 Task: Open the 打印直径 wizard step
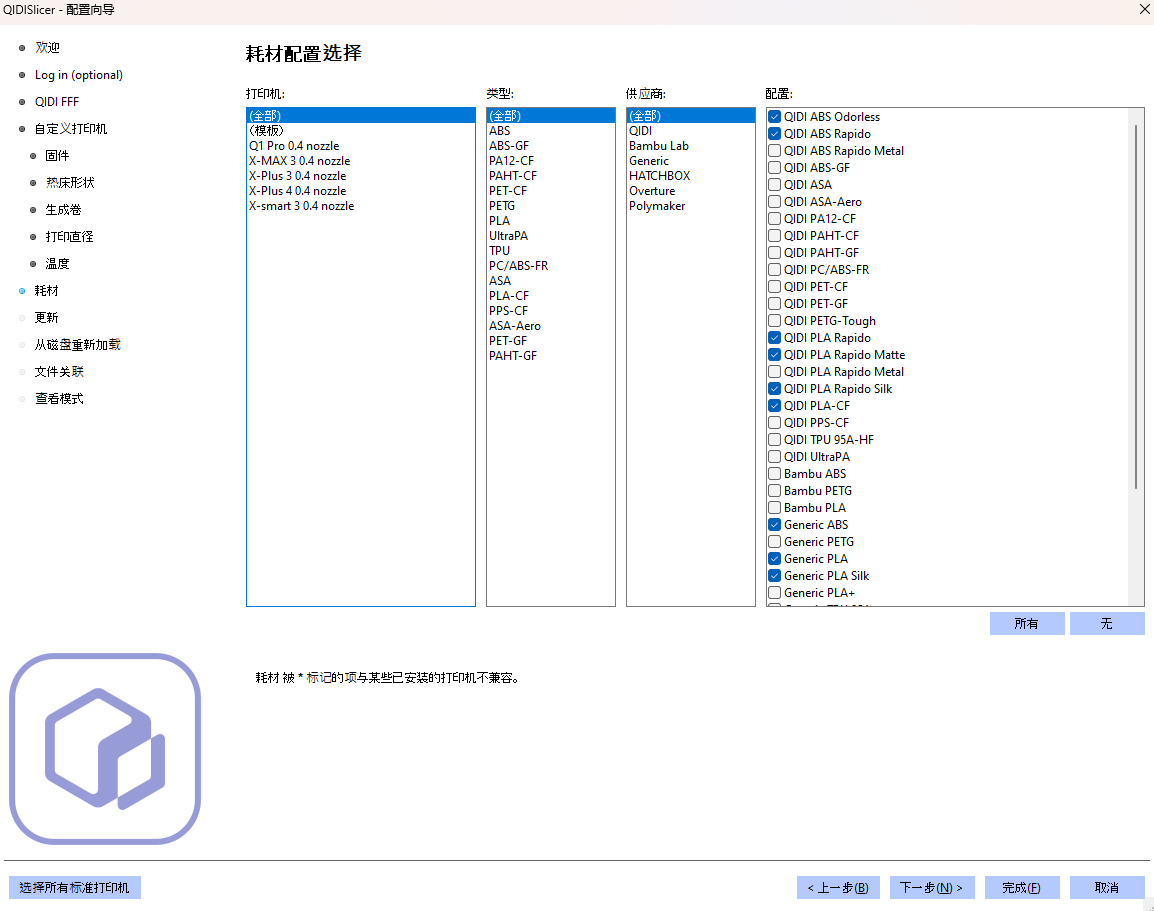[x=69, y=236]
